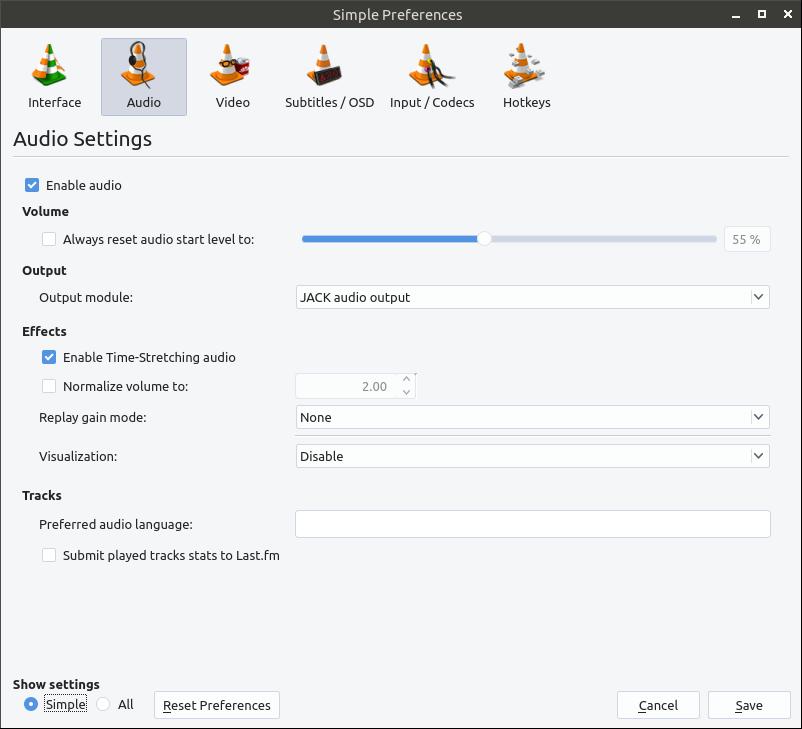Disable Time-Stretching audio checkbox
Screen dimensions: 802x729
[x=49, y=357]
